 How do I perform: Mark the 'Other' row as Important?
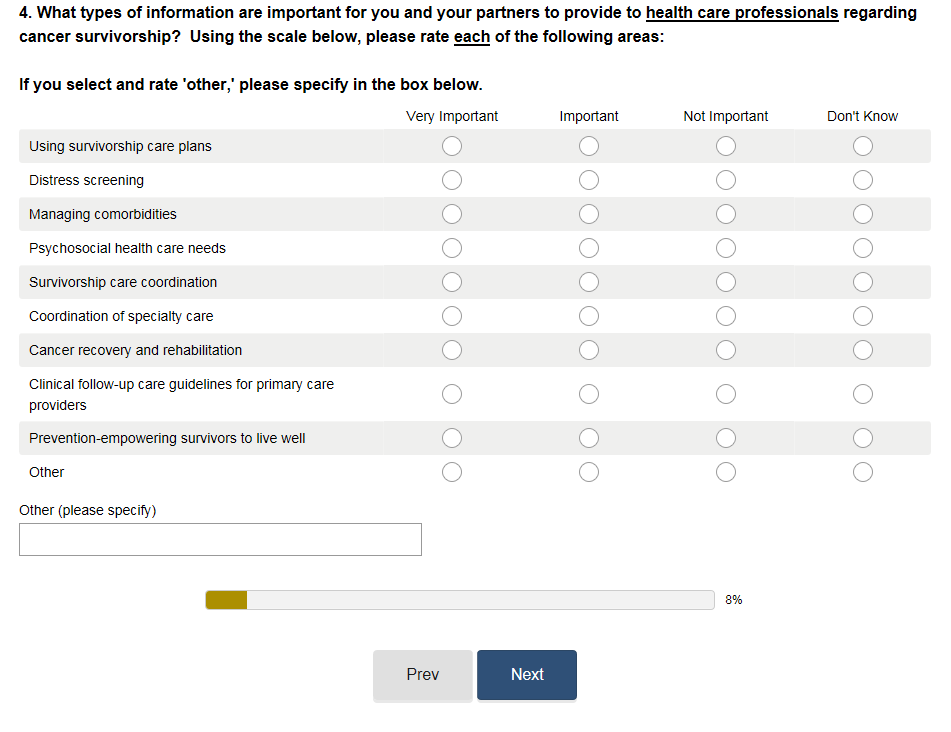pyautogui.click(x=589, y=472)
